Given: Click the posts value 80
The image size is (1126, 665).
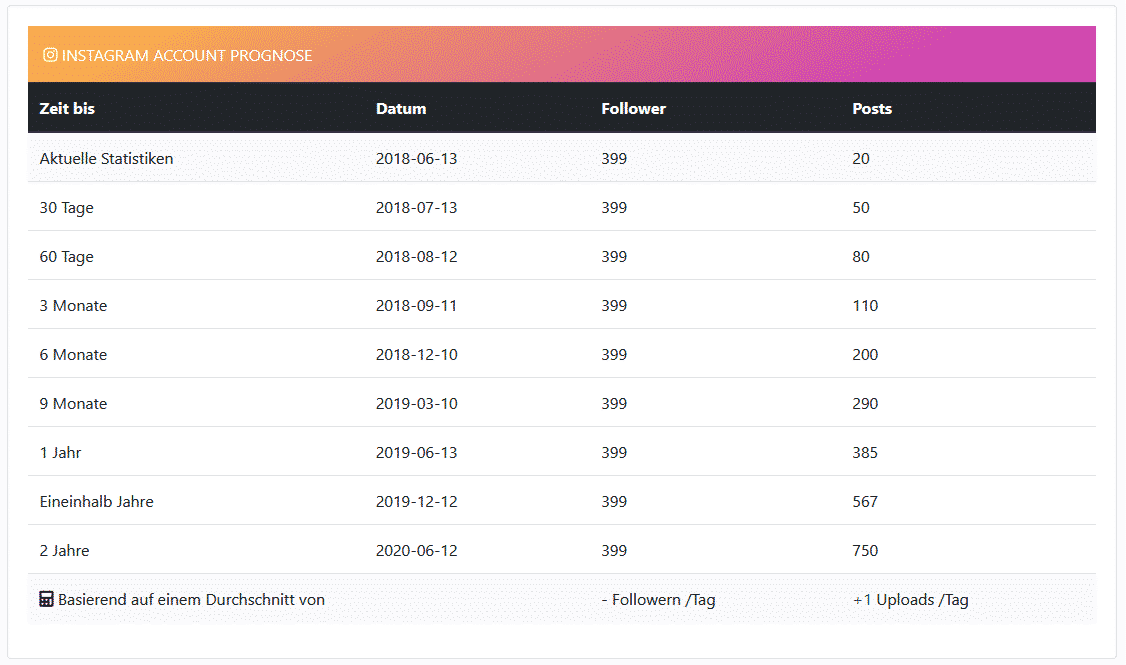Looking at the screenshot, I should (x=861, y=256).
